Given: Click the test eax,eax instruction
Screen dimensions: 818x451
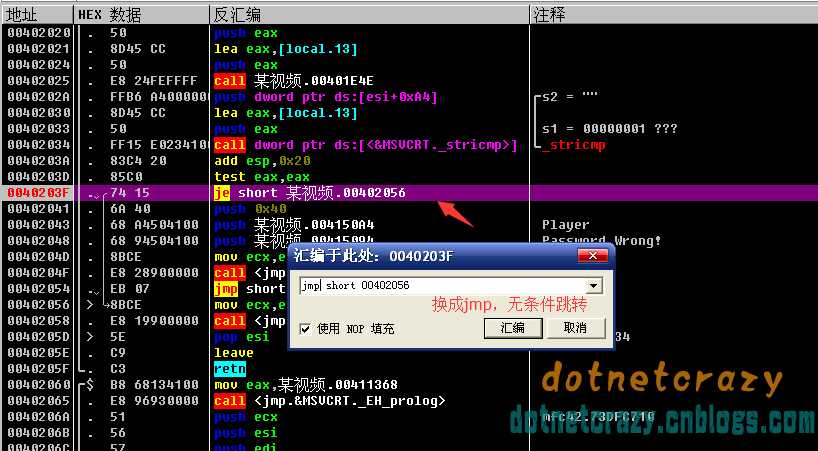Looking at the screenshot, I should pyautogui.click(x=262, y=177).
